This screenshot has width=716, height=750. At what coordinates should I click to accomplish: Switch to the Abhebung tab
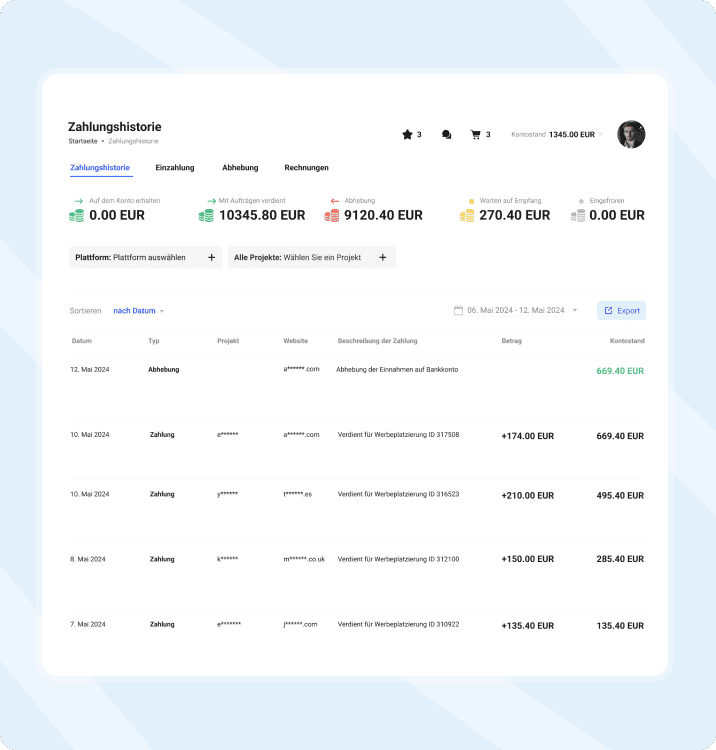coord(240,168)
